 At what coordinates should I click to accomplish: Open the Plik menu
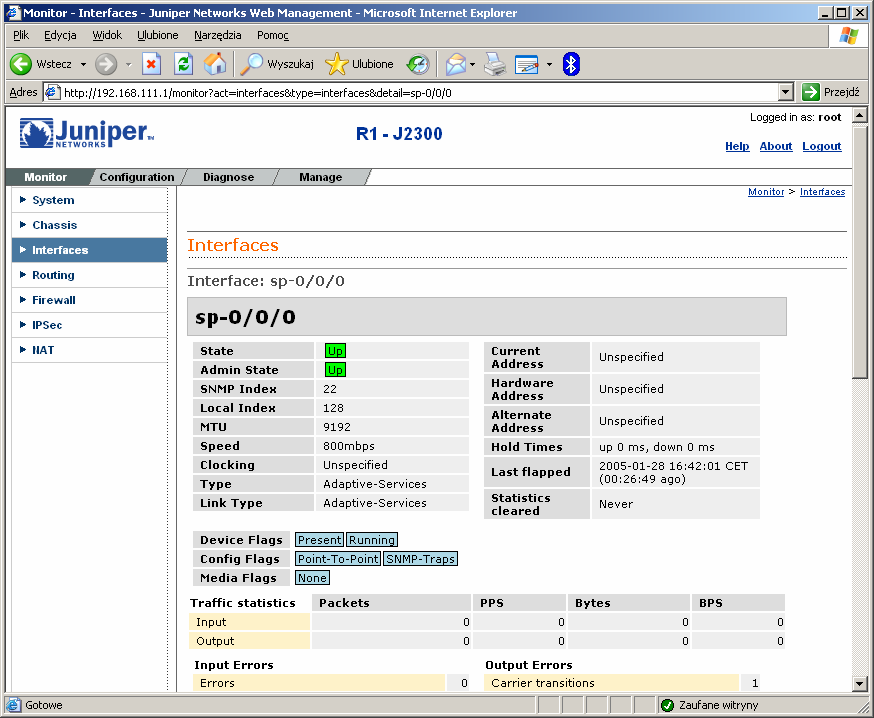point(21,35)
